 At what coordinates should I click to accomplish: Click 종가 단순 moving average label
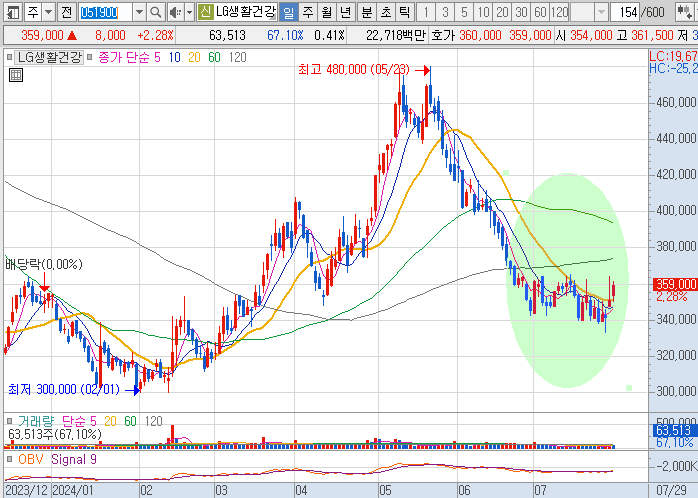click(x=123, y=57)
